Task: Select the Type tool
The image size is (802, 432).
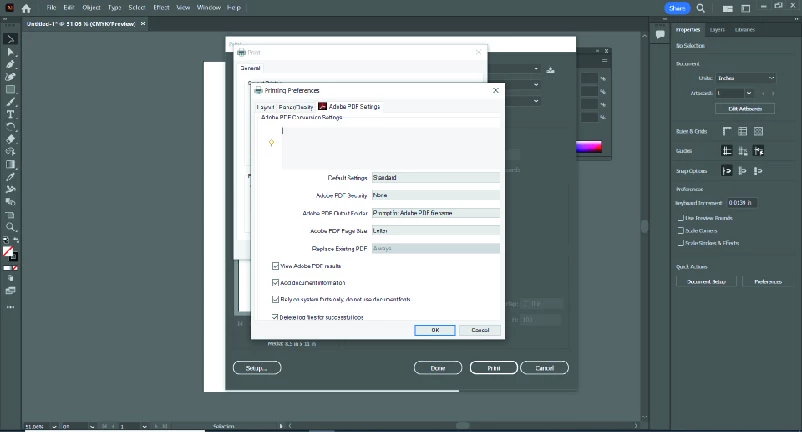Action: (10, 114)
